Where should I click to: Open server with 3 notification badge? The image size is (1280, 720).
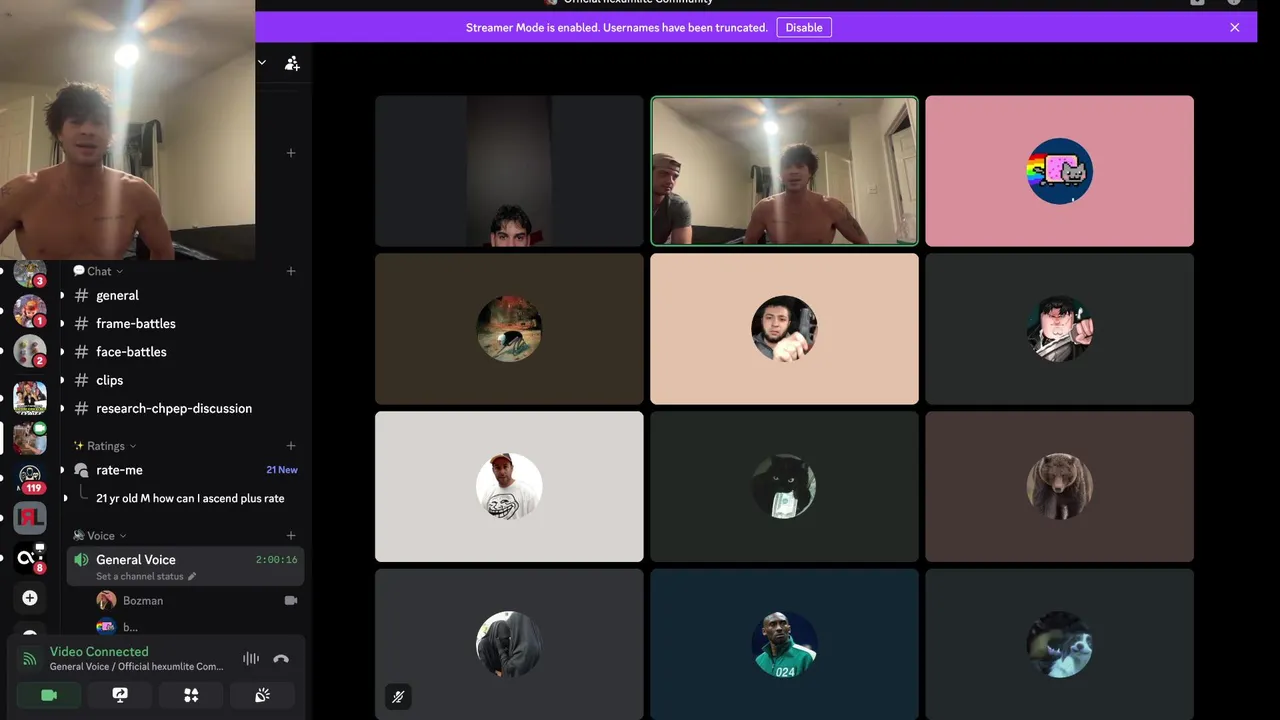tap(29, 272)
